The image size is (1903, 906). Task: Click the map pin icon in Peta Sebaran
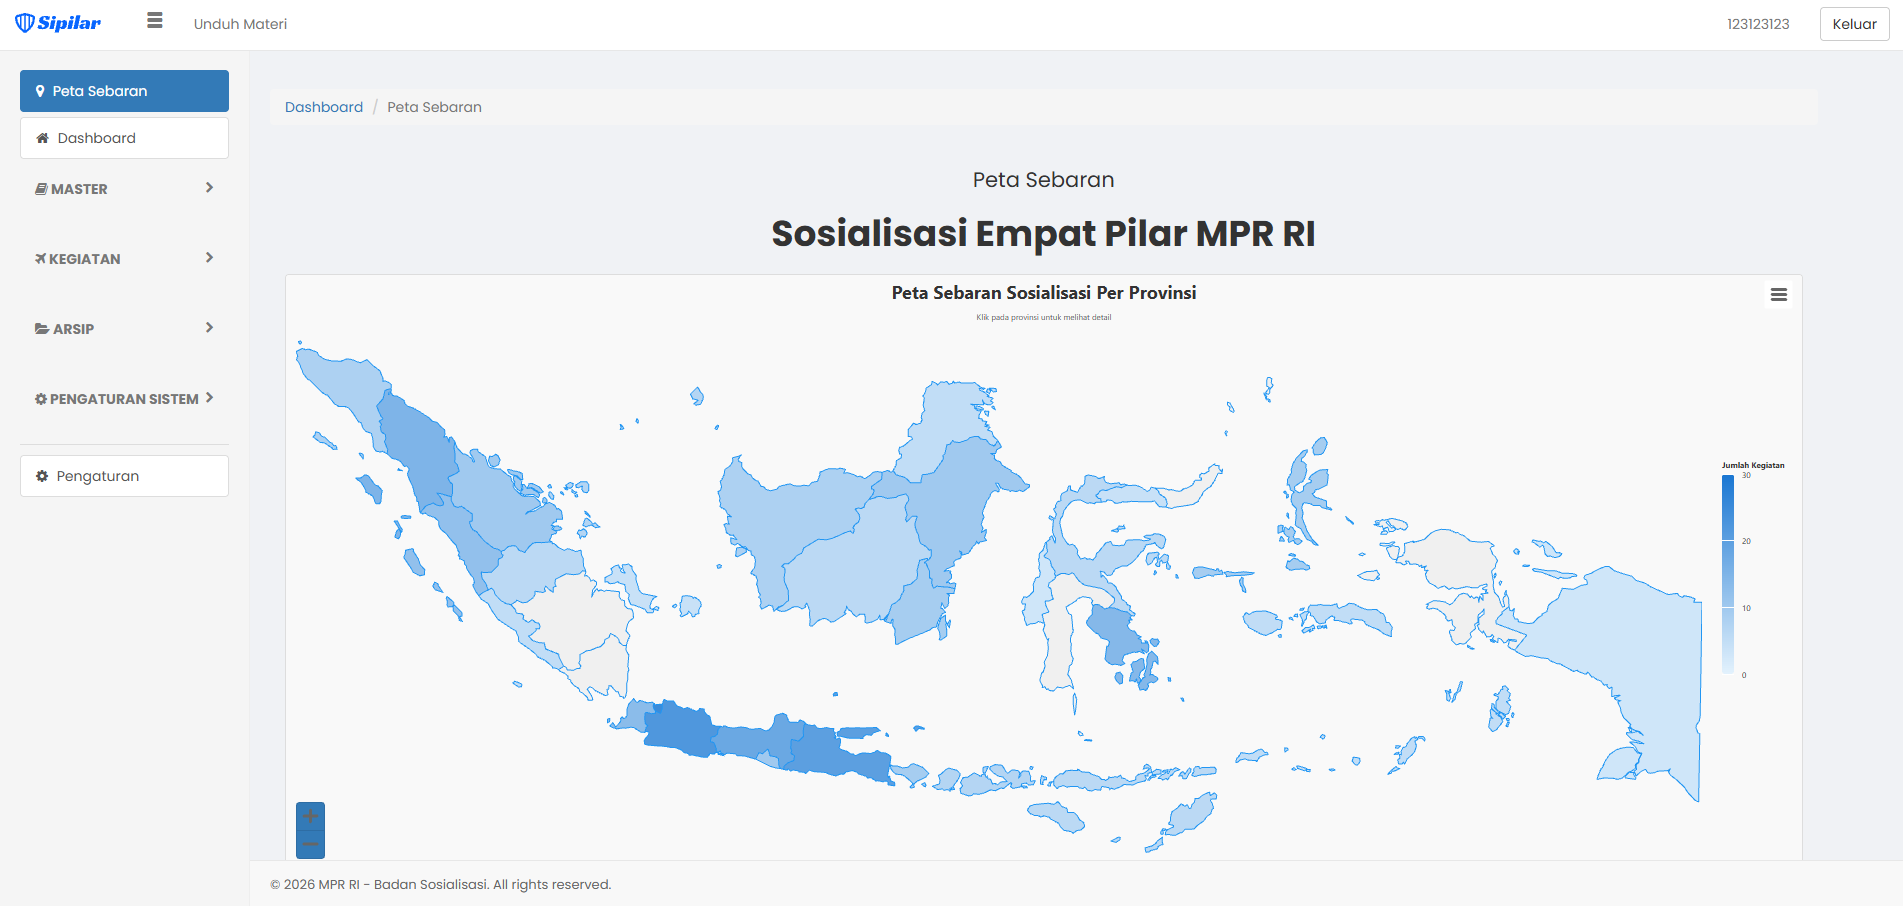[40, 91]
